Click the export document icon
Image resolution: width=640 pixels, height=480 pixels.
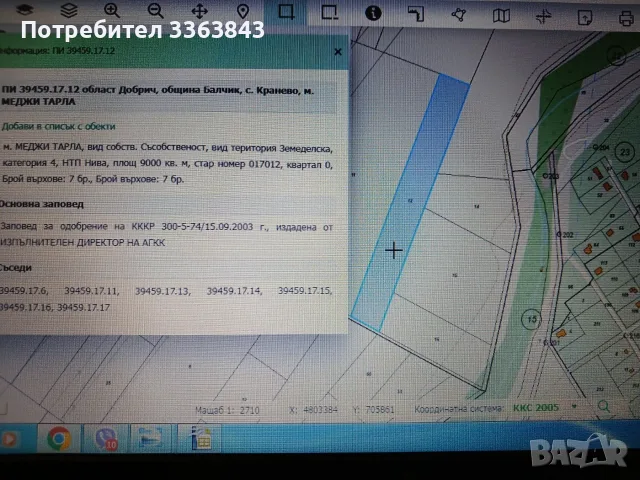click(585, 18)
